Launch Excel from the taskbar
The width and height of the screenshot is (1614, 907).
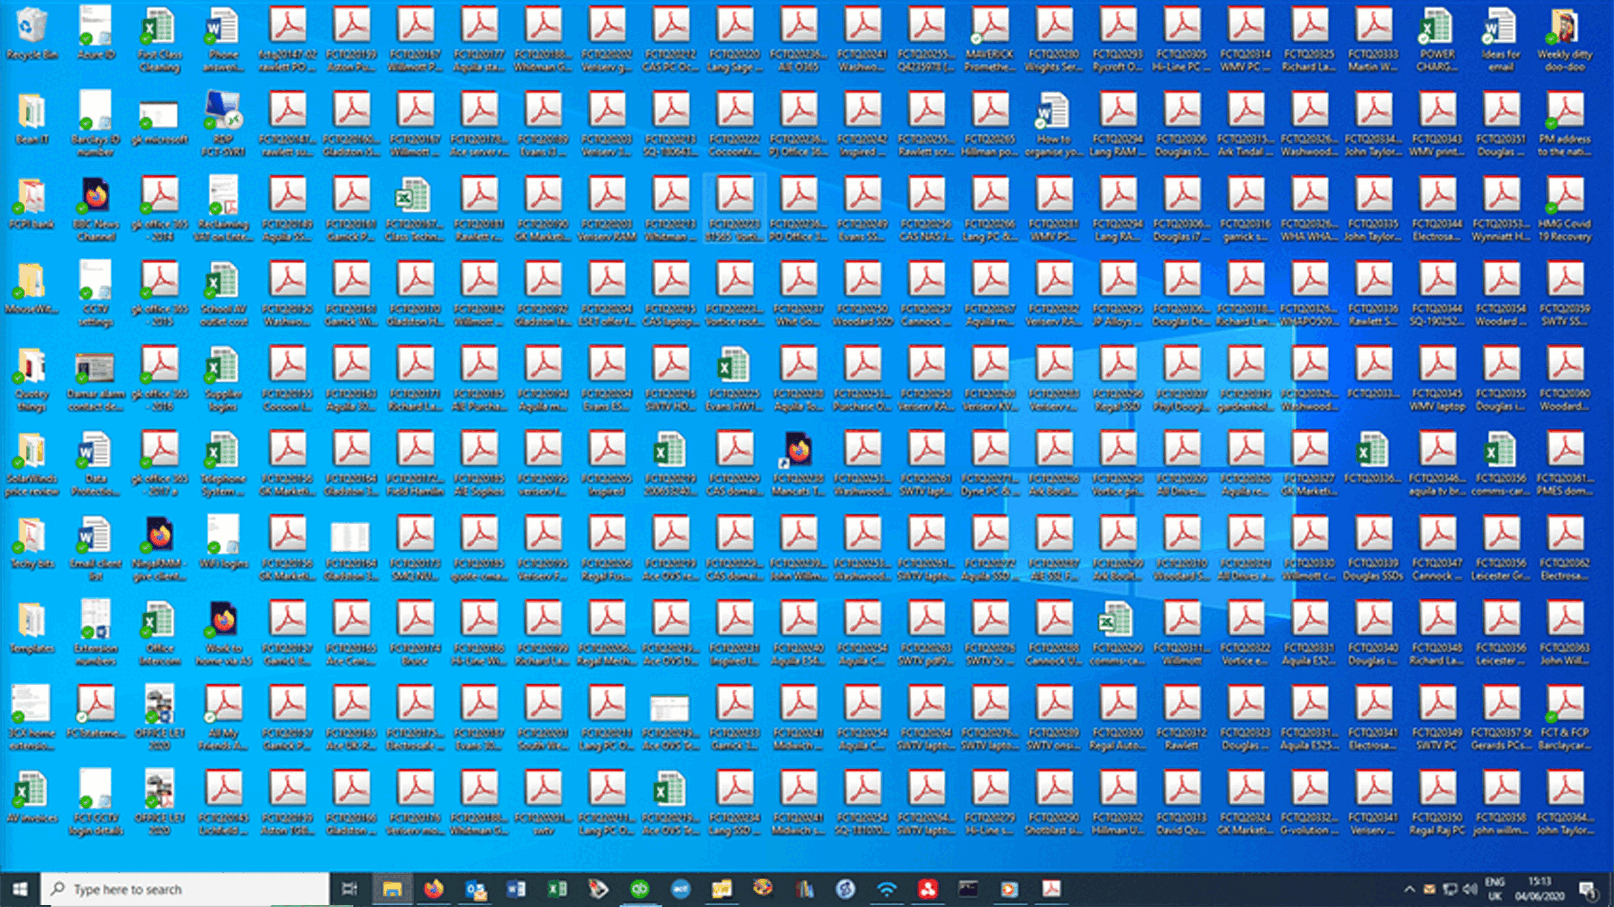coord(557,889)
